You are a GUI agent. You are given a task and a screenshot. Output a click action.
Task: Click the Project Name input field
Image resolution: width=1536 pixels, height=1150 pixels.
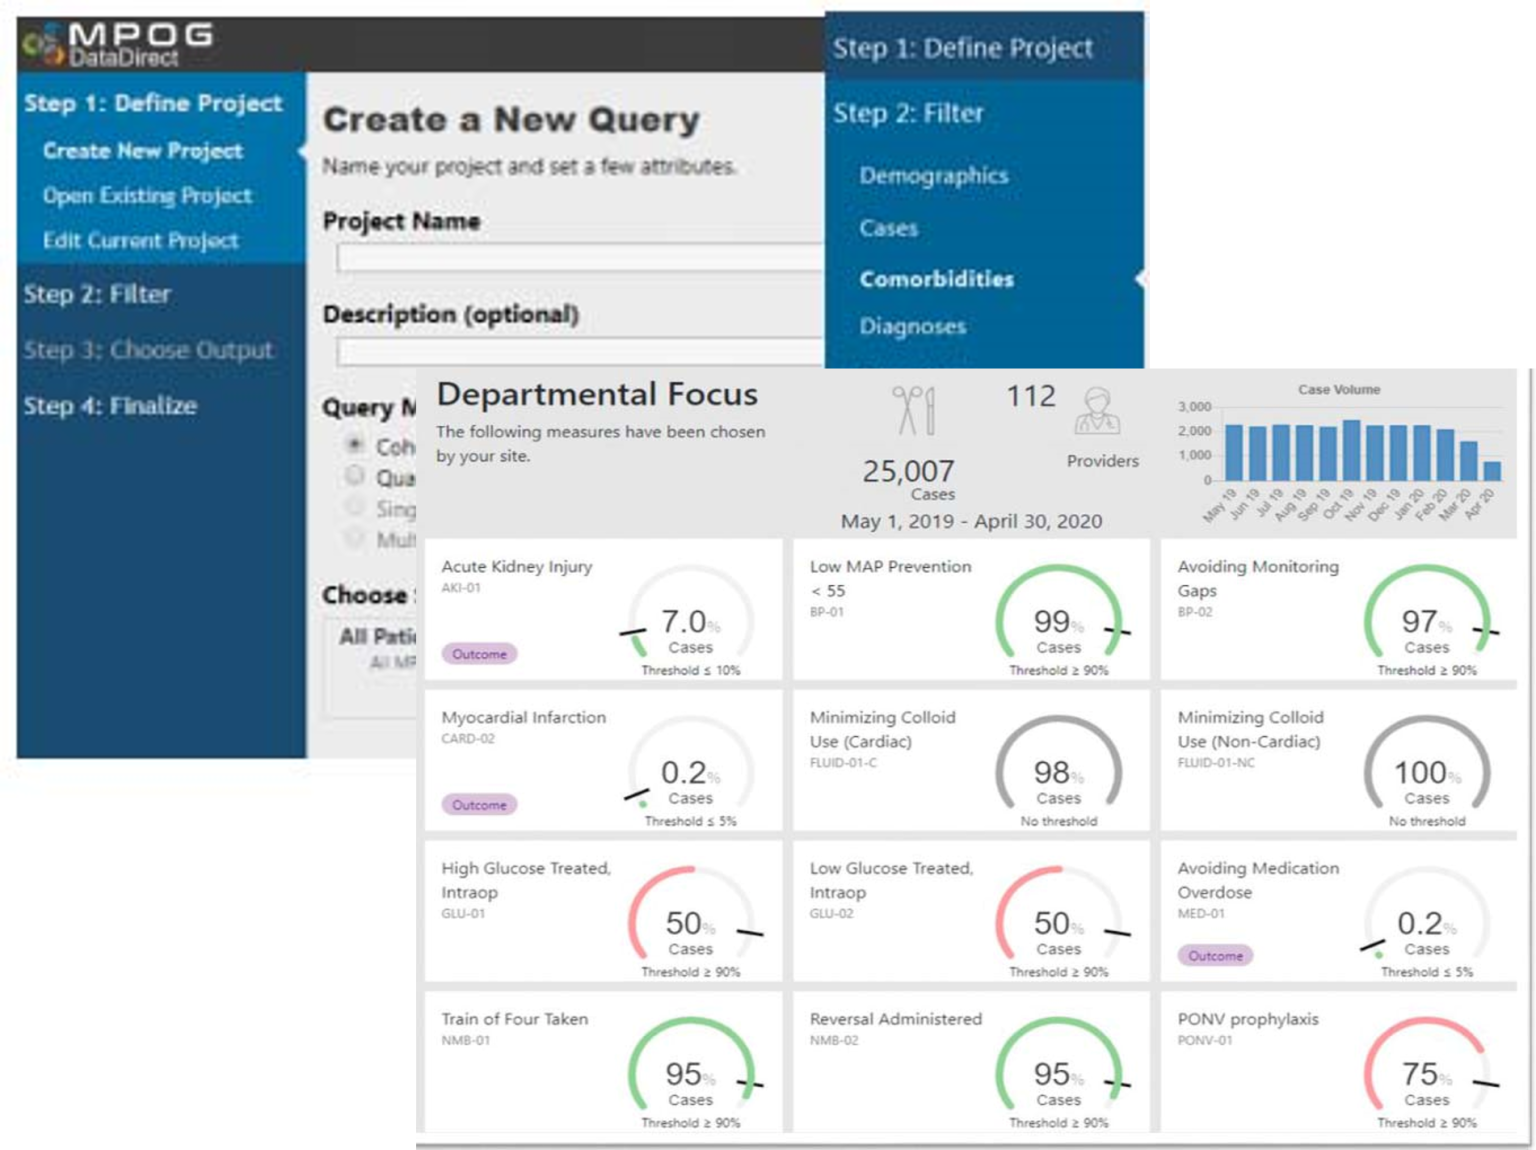[580, 259]
